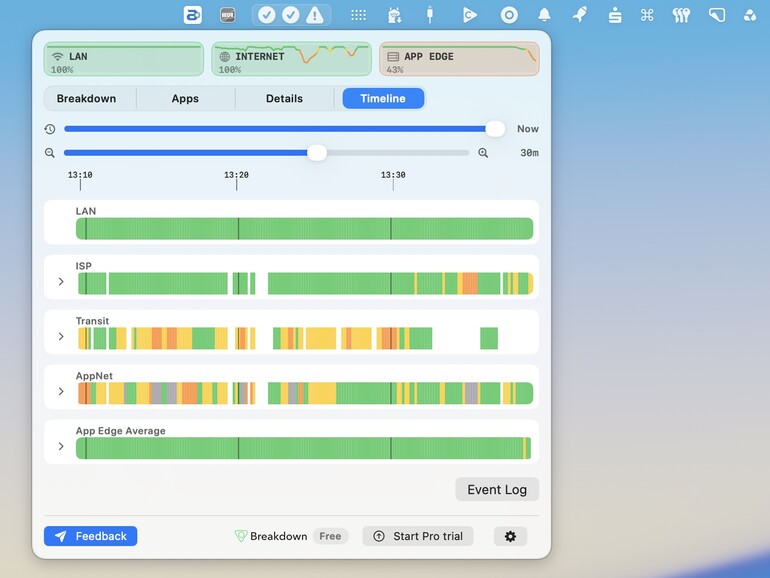The height and width of the screenshot is (578, 770).
Task: Open the notification bell in menu bar
Action: tap(544, 15)
